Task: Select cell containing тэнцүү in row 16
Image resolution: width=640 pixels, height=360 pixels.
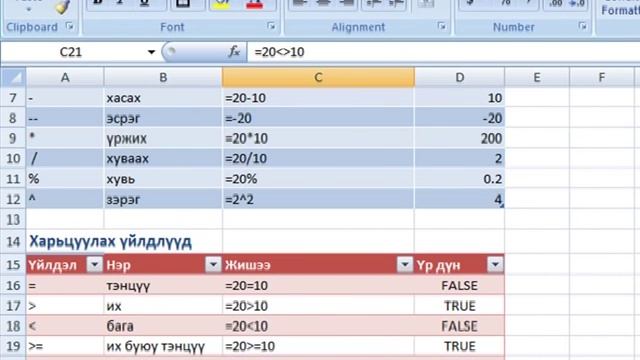Action: pos(163,285)
